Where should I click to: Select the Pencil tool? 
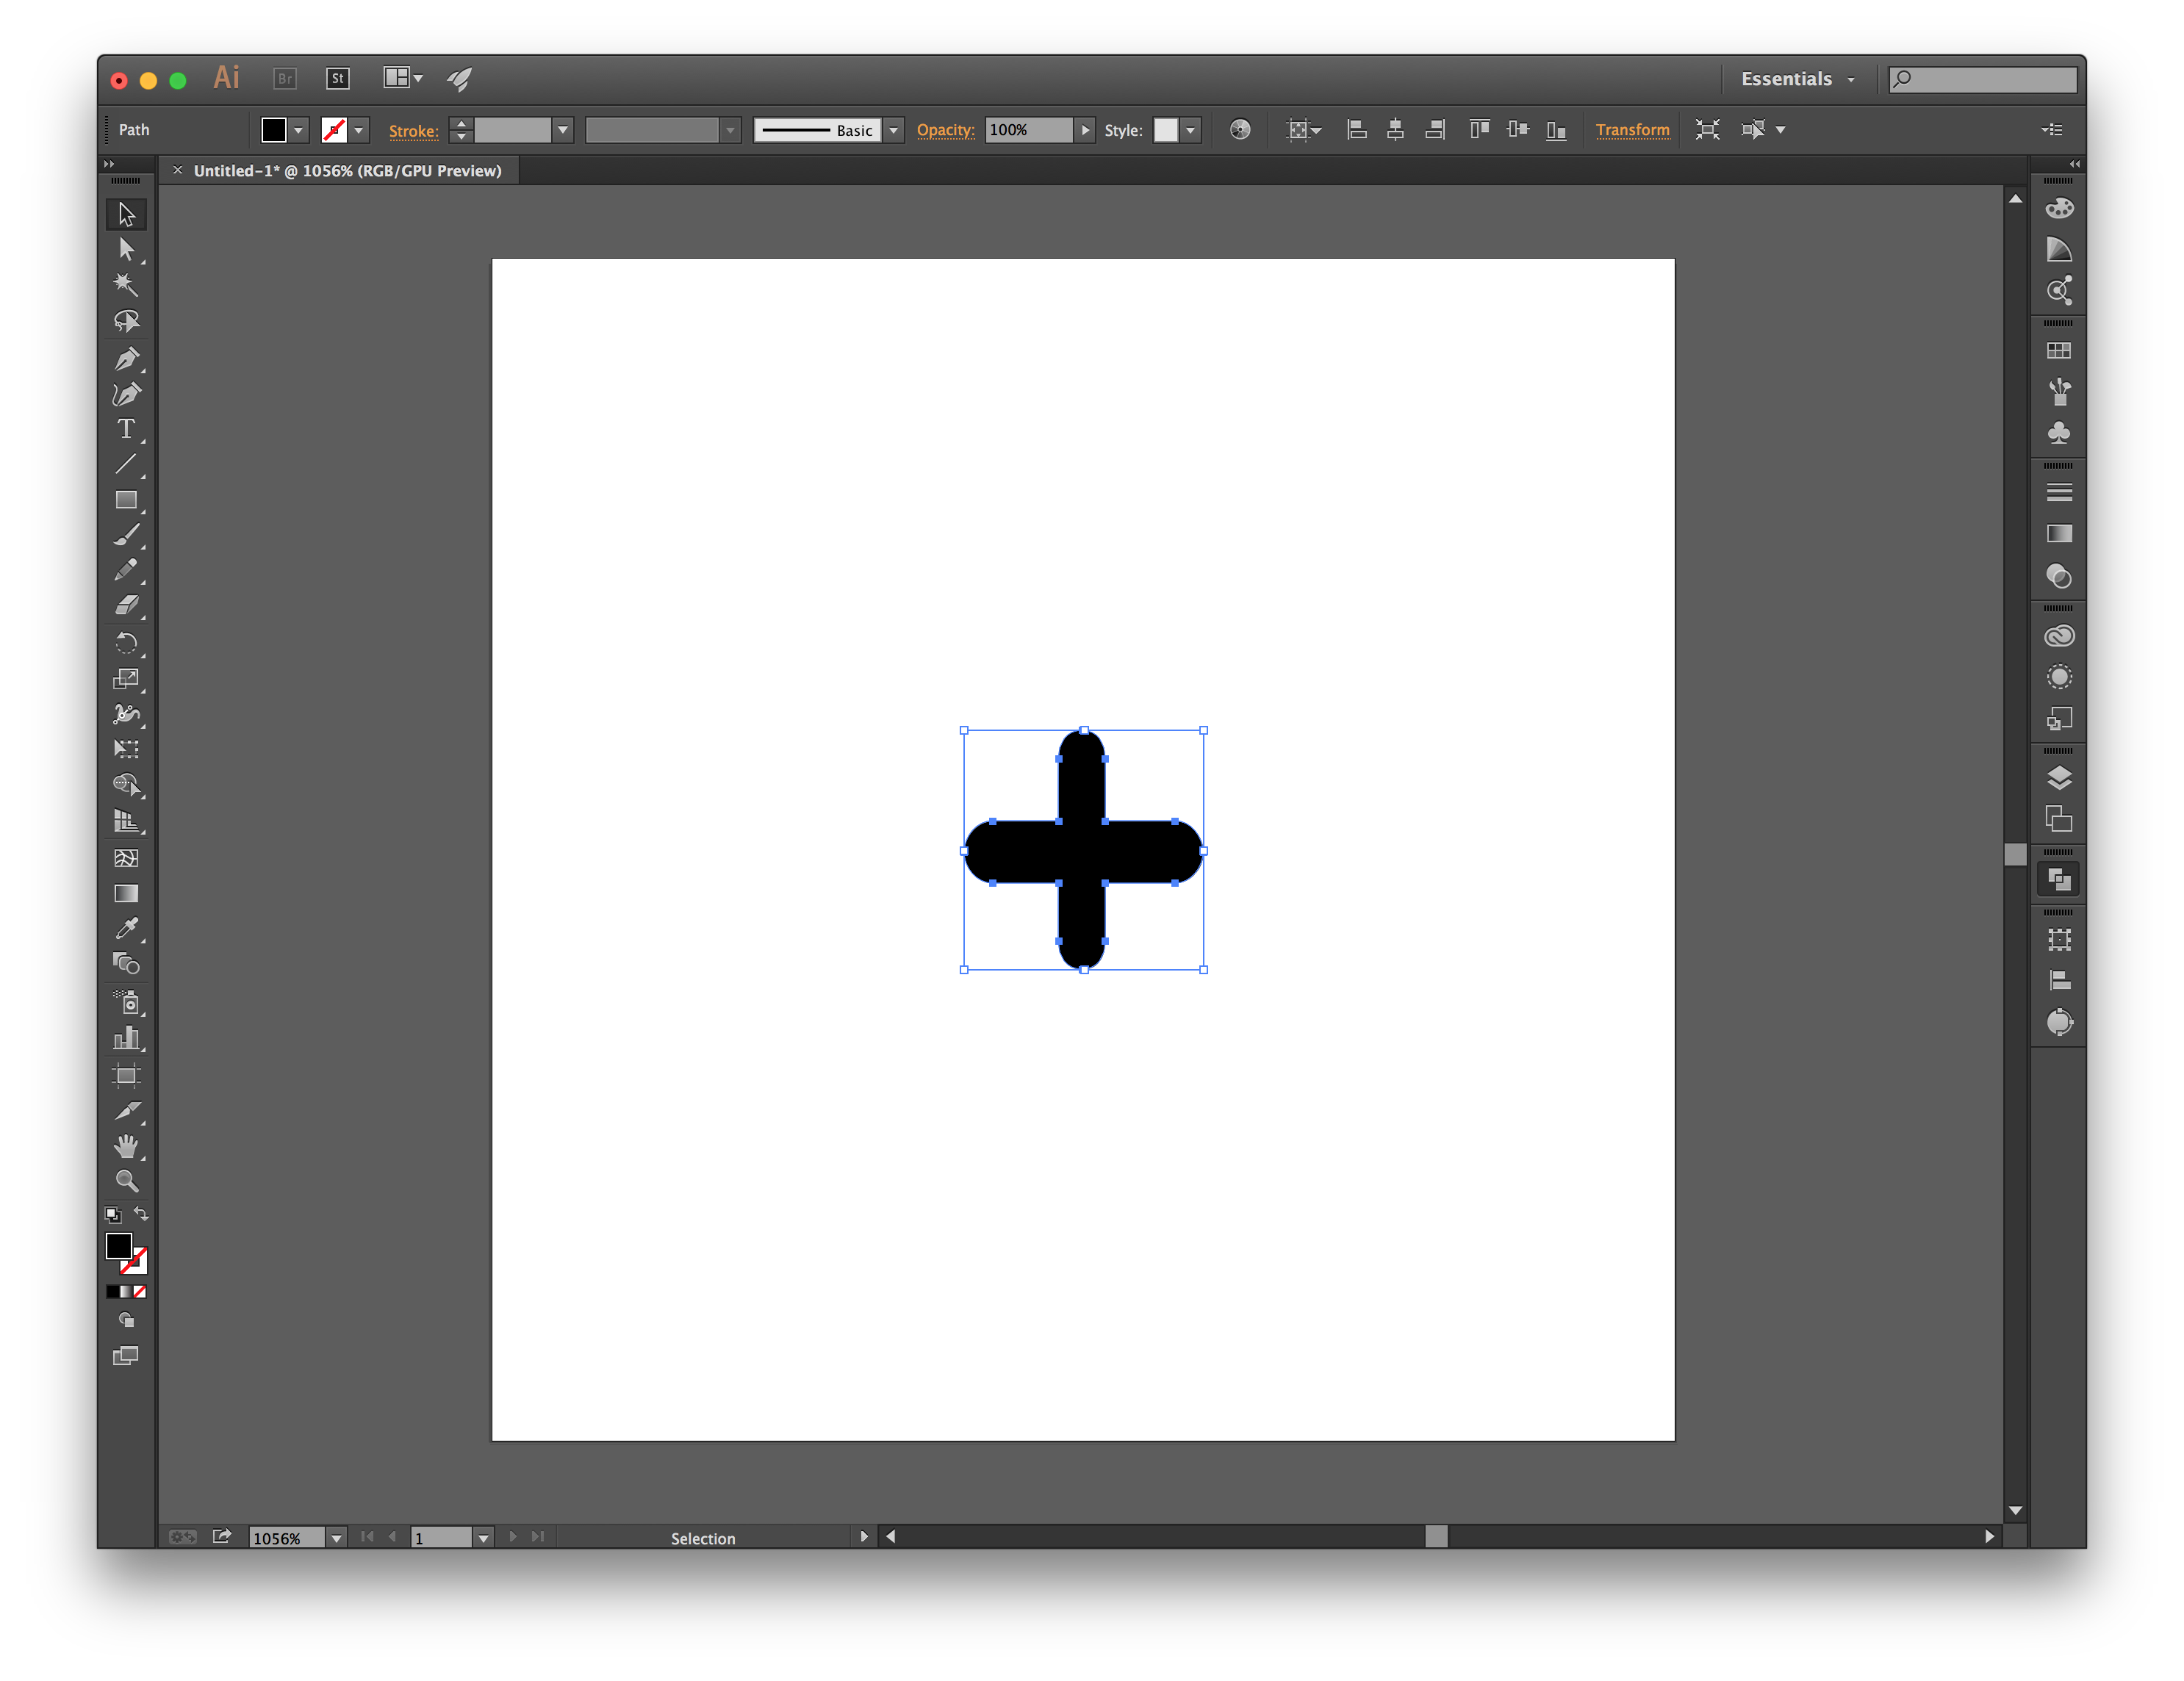click(x=126, y=571)
